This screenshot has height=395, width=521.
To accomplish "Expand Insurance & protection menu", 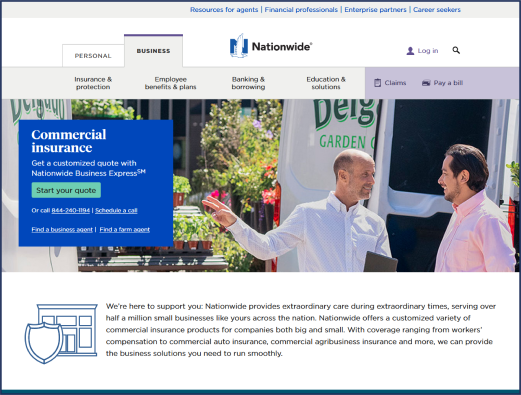I will [x=93, y=83].
